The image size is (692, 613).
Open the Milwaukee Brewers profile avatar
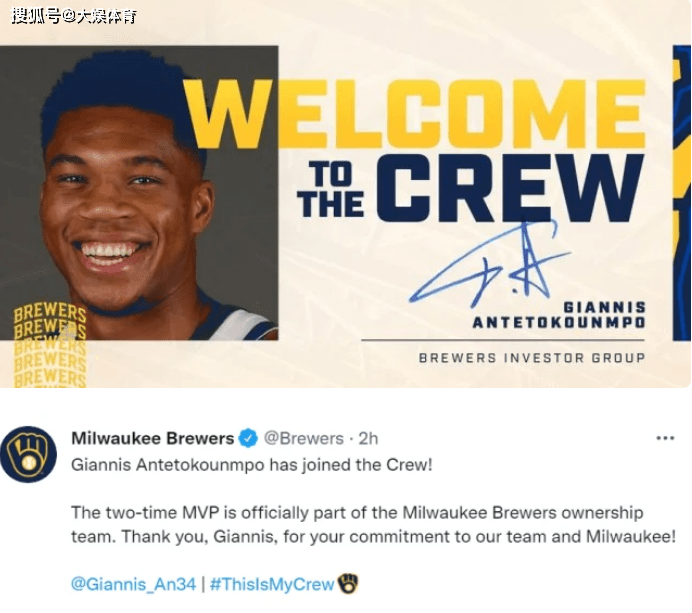click(x=29, y=454)
